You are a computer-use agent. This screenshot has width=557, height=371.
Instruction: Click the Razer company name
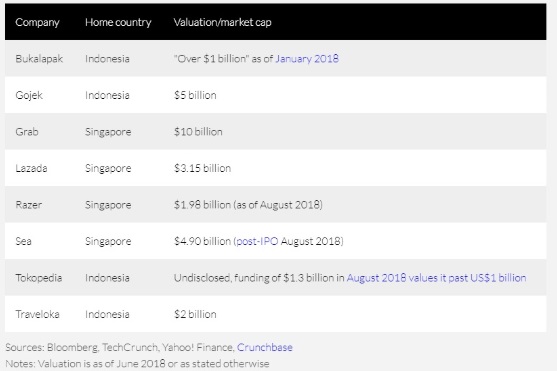[x=29, y=205]
